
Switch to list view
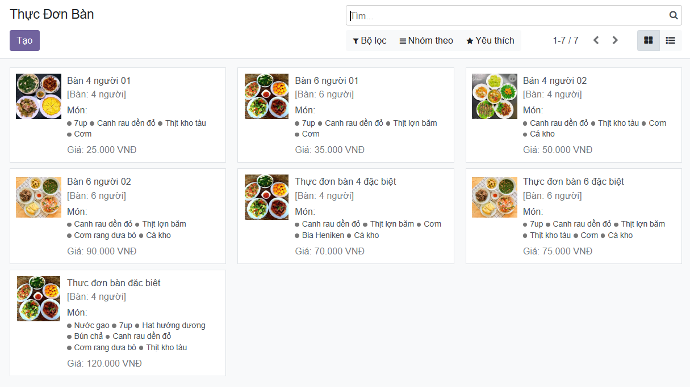(x=670, y=41)
